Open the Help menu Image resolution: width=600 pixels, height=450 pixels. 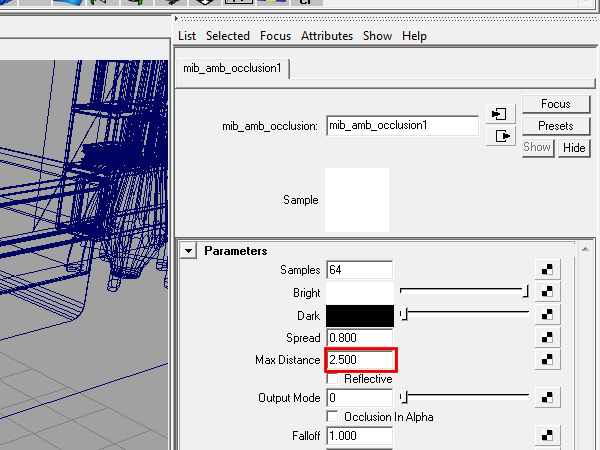(x=414, y=36)
